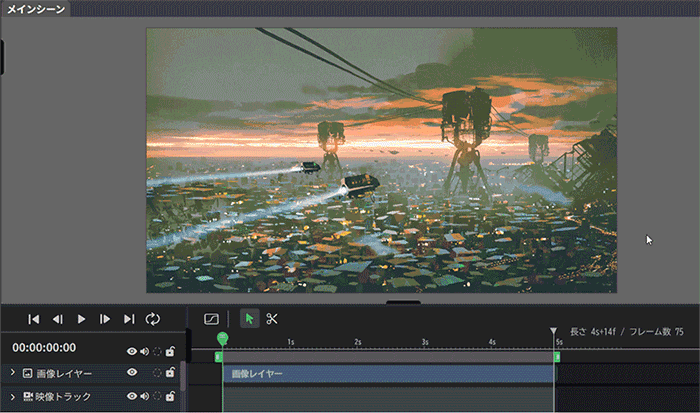The height and width of the screenshot is (413, 700).
Task: Mute the 映像トラック audio
Action: coord(144,396)
